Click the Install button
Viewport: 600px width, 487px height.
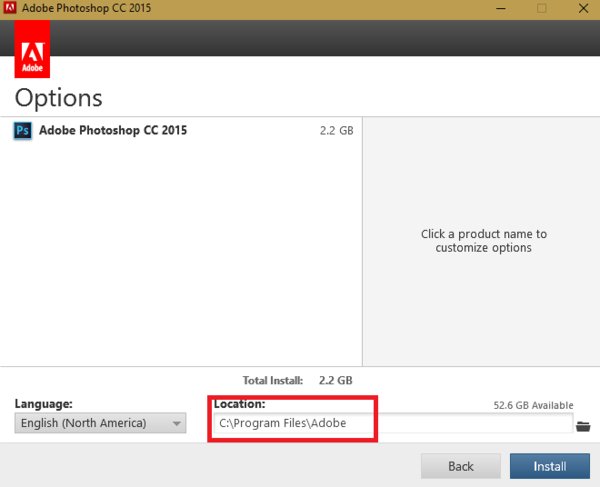coord(549,466)
